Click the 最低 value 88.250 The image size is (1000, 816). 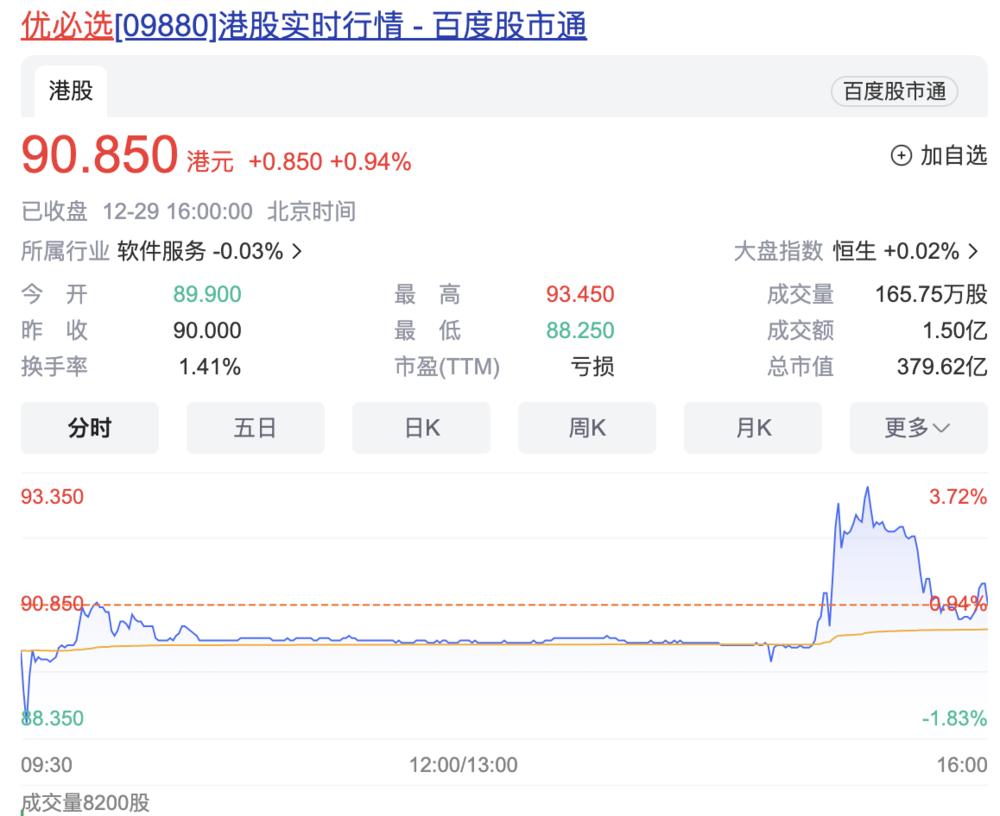coord(580,330)
